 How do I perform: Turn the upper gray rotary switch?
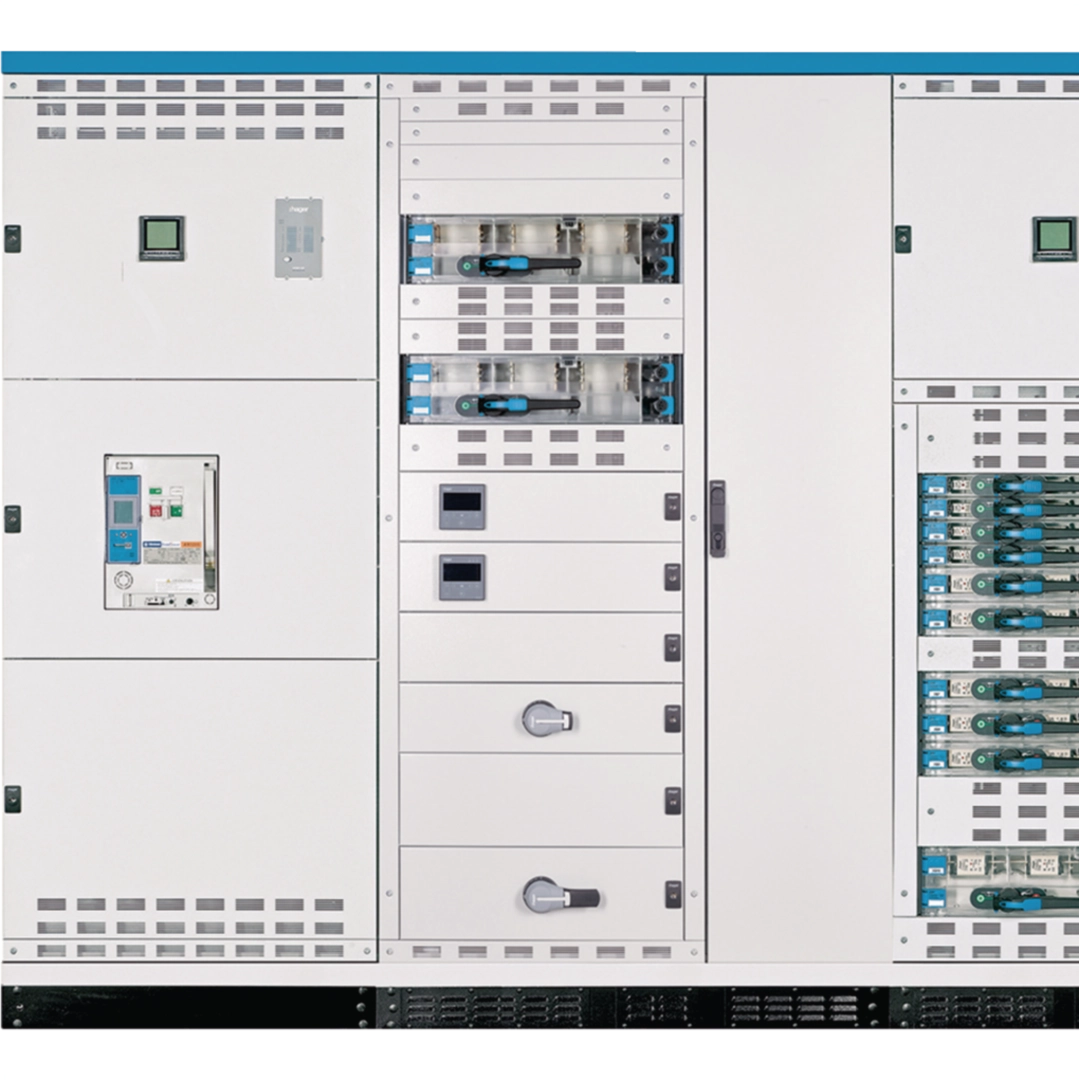(x=546, y=718)
